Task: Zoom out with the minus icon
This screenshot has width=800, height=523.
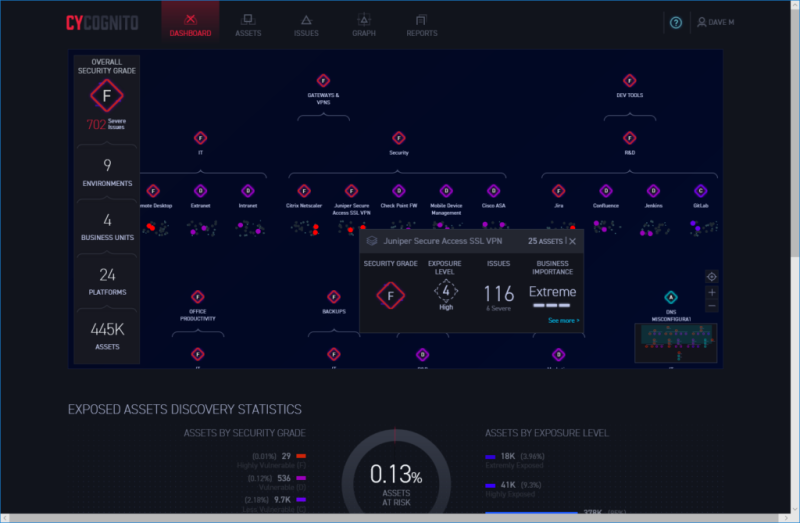Action: [712, 306]
